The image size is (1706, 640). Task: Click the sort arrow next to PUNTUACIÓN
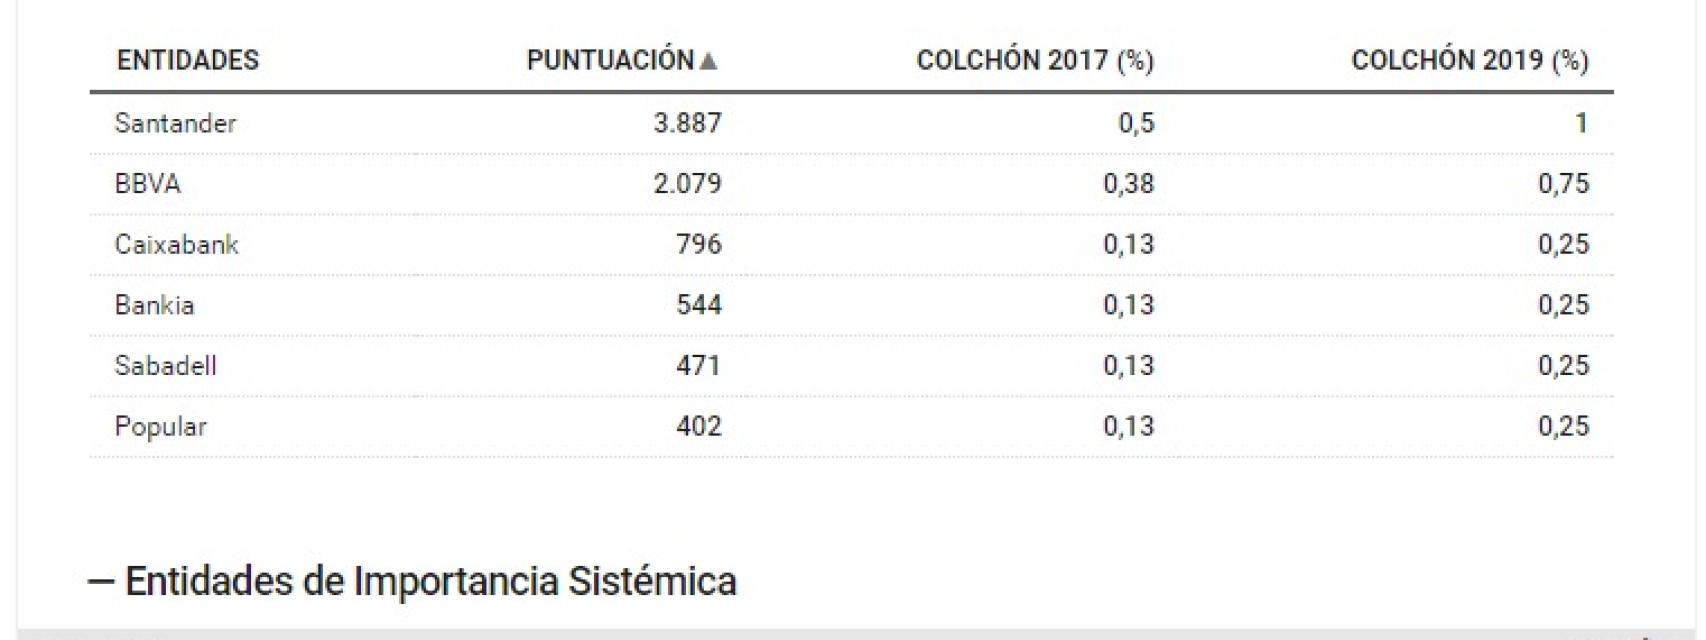coord(709,61)
